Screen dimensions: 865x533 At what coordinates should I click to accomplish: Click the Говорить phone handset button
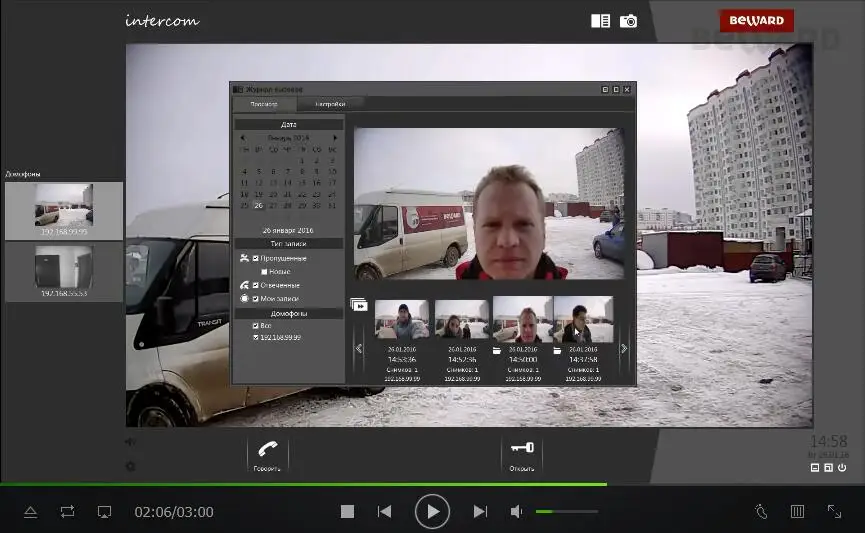click(x=268, y=455)
